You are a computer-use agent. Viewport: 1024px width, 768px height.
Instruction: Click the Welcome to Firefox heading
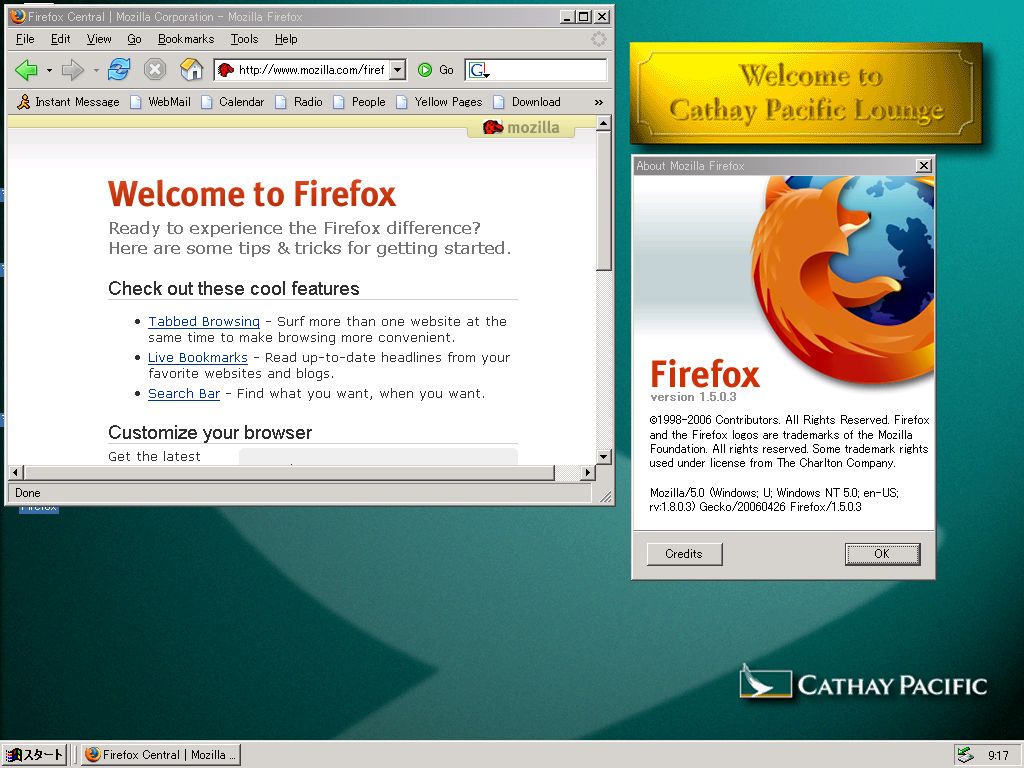click(252, 194)
